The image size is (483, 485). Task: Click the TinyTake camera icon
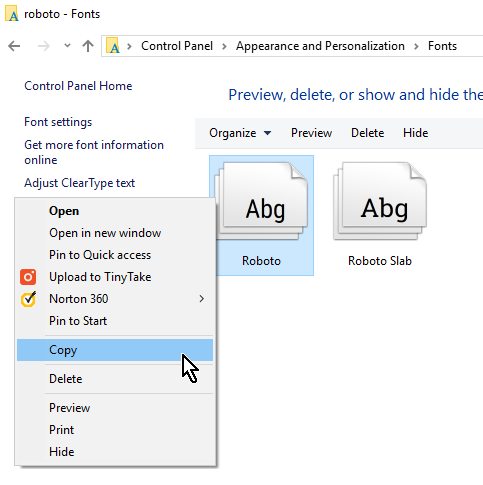(x=28, y=277)
